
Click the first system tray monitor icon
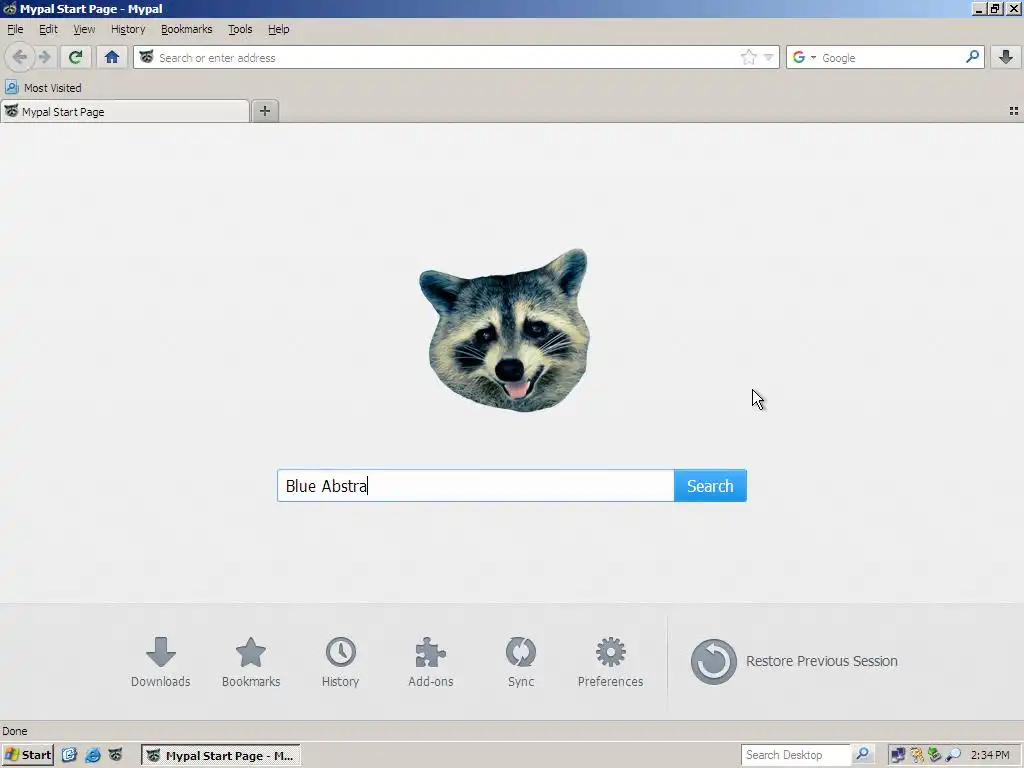click(x=898, y=756)
